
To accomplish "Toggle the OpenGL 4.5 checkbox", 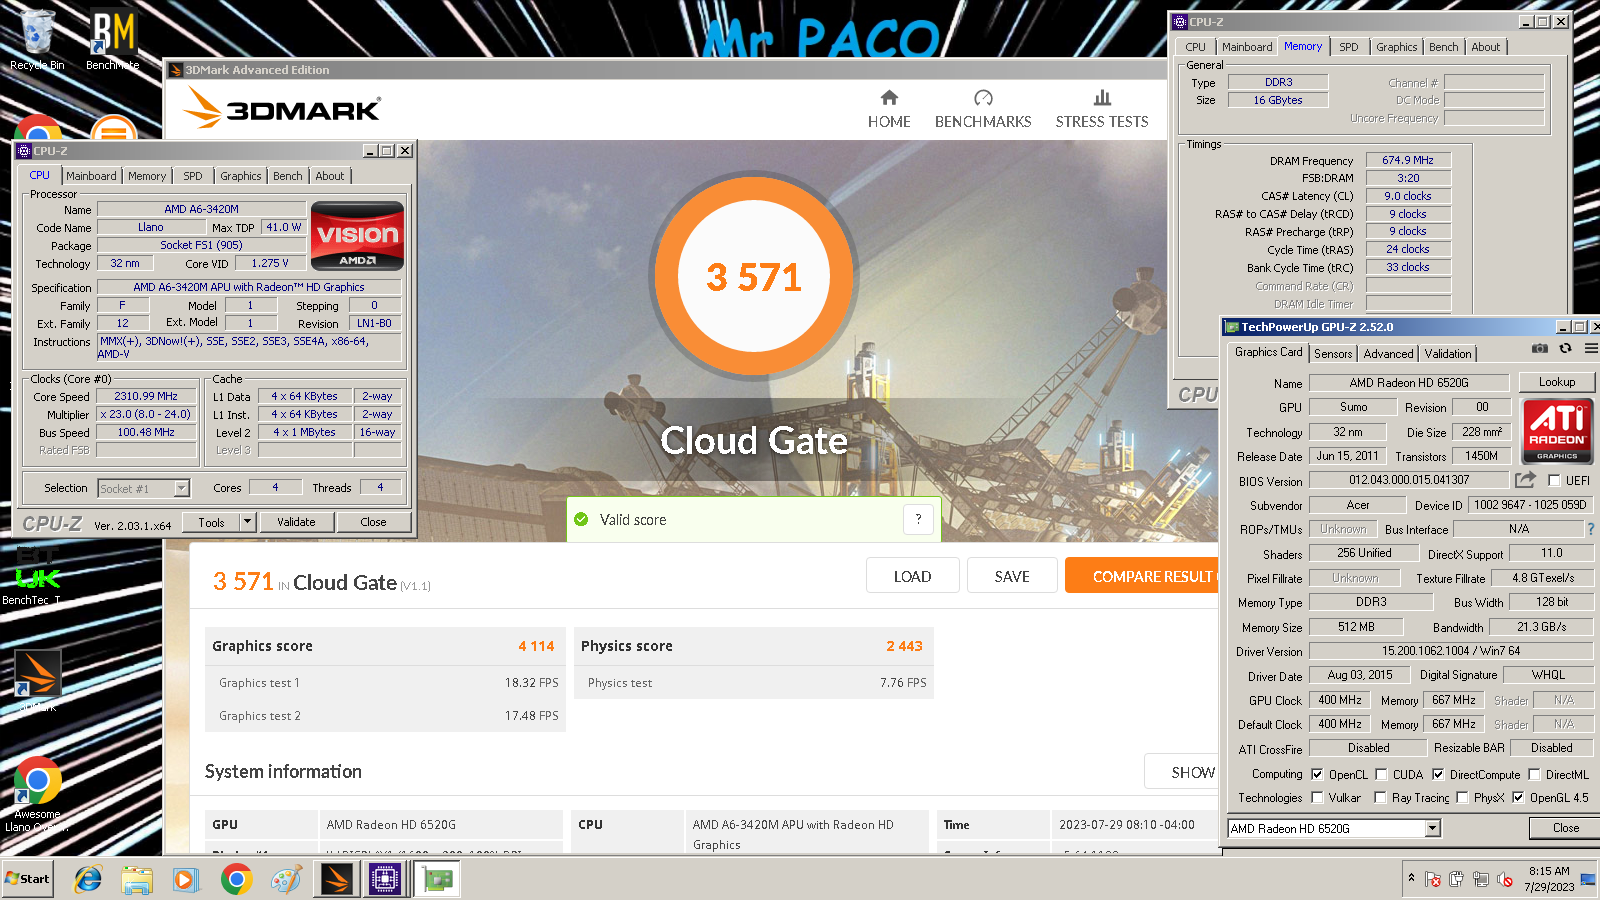I will point(1518,797).
